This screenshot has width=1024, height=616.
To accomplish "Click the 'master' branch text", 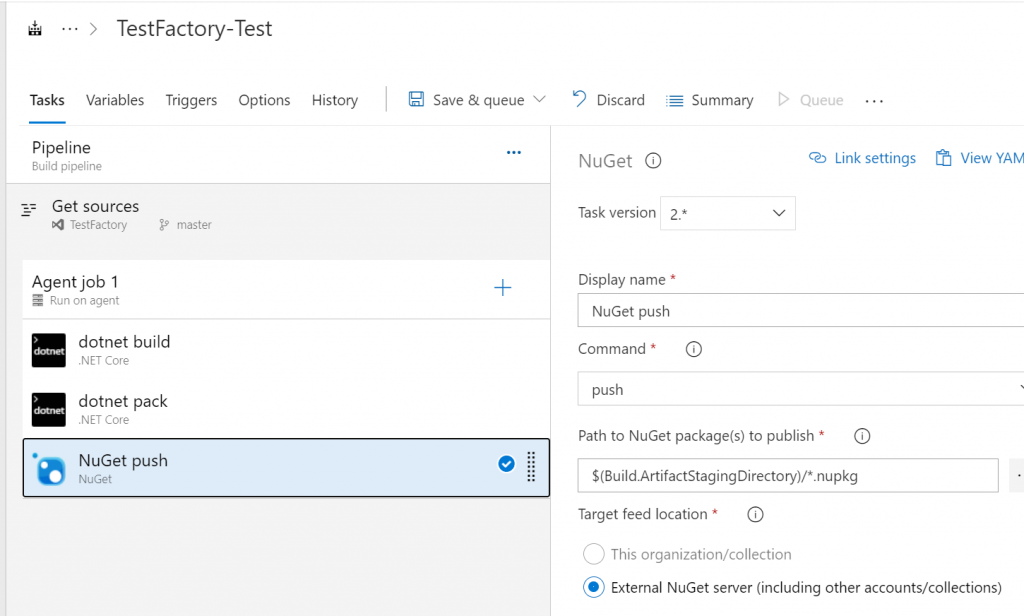I will (x=194, y=225).
